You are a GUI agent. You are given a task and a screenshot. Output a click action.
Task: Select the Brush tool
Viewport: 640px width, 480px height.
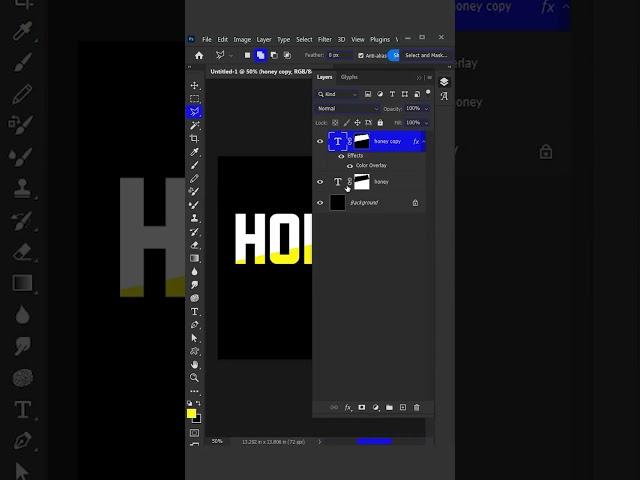[x=194, y=165]
